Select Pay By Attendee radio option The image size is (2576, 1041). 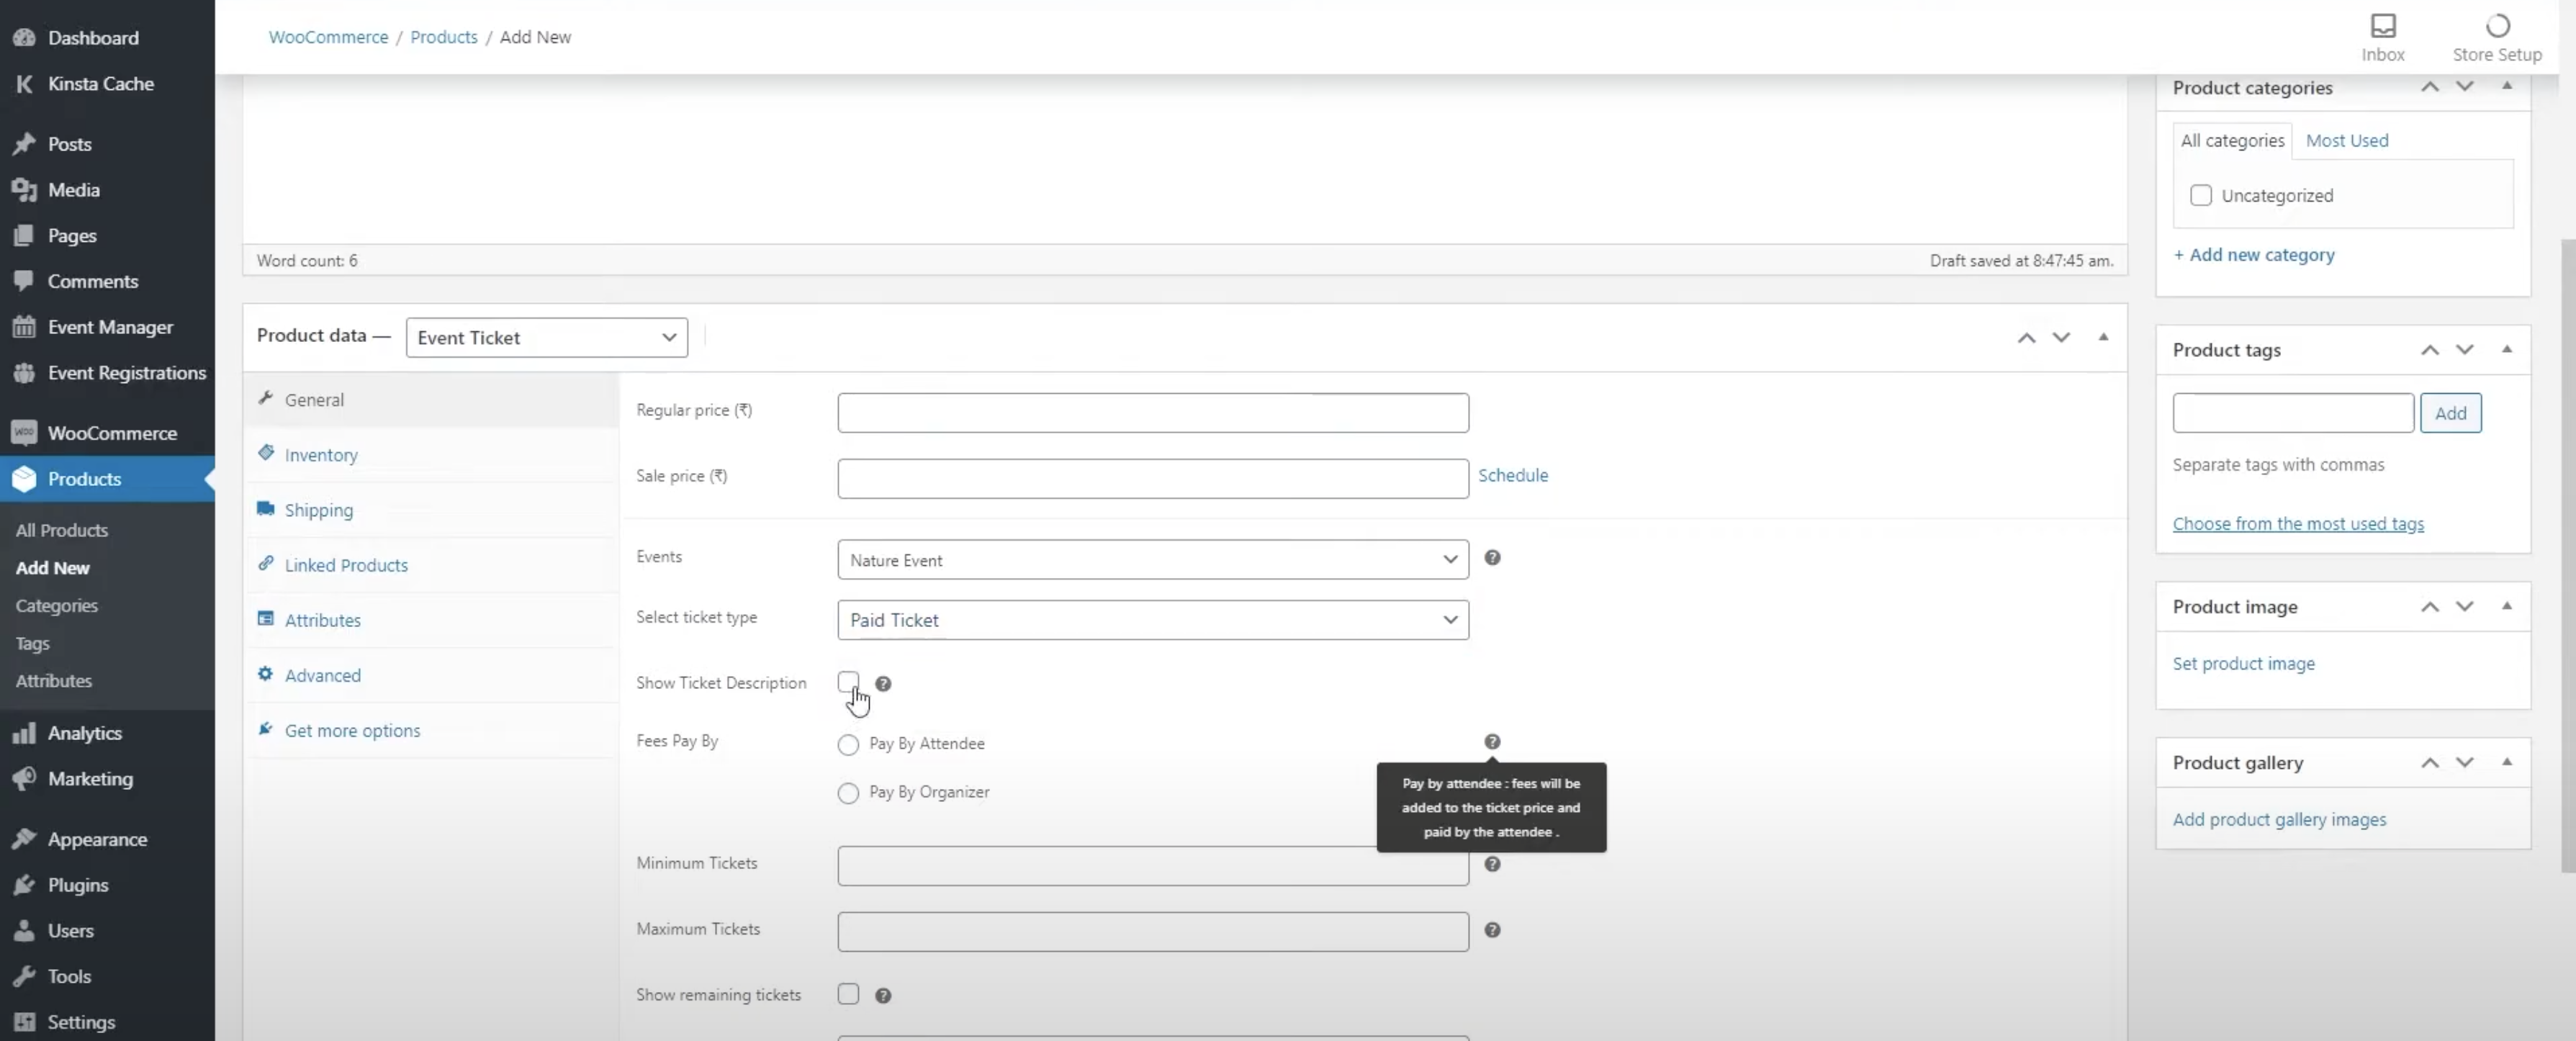click(848, 745)
